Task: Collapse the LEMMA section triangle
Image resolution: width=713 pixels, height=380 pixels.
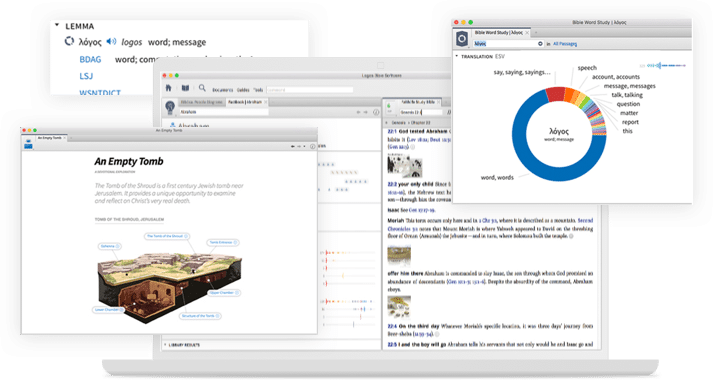Action: click(57, 25)
